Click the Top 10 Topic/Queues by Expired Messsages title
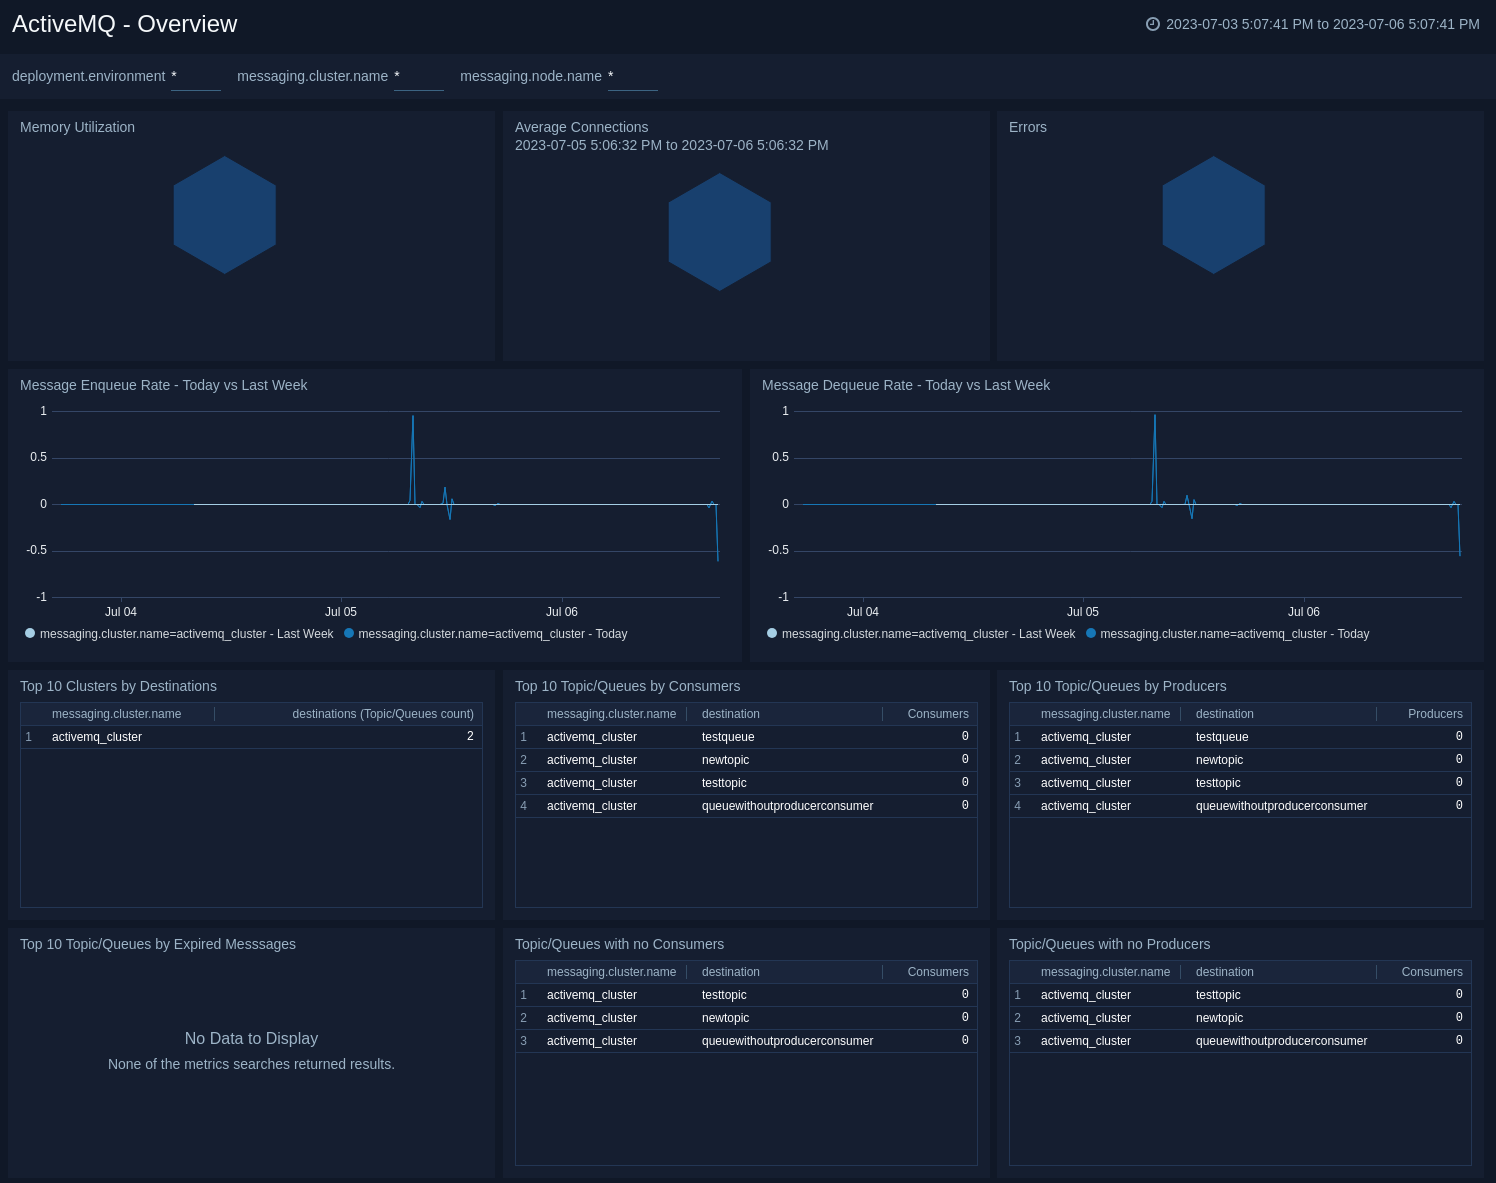 point(158,944)
